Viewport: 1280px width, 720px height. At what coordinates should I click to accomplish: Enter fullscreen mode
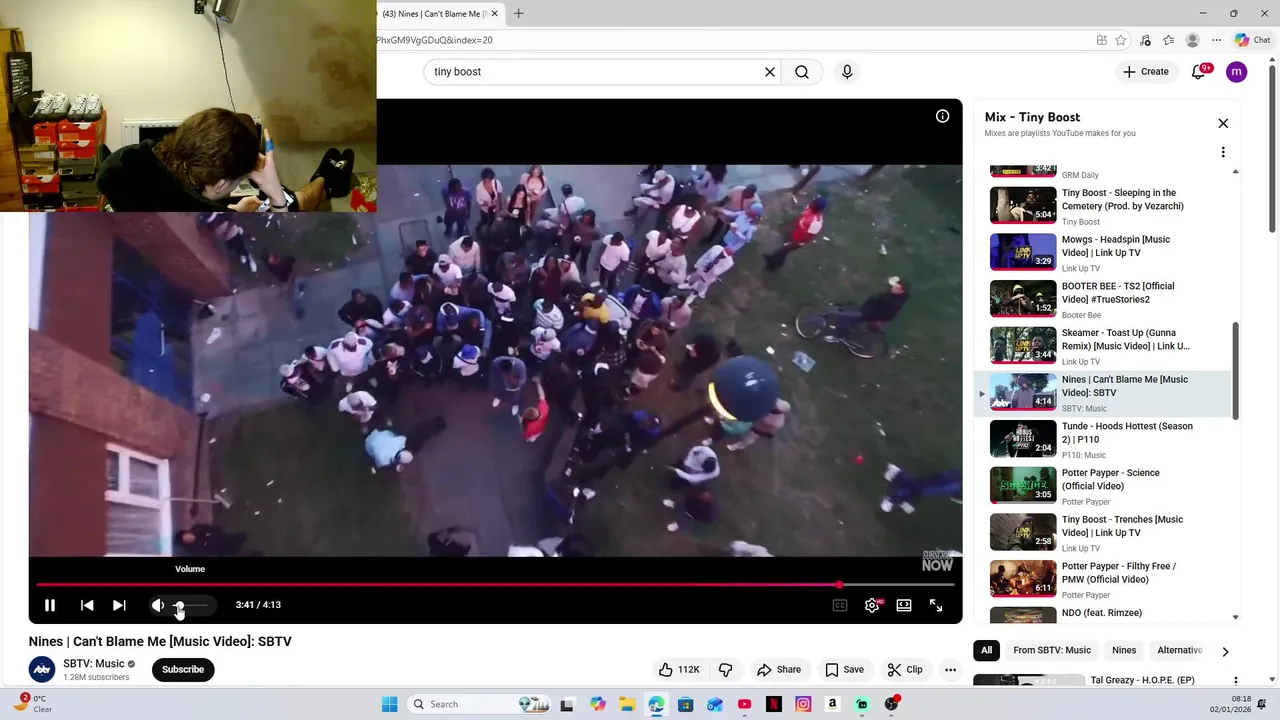(x=936, y=605)
